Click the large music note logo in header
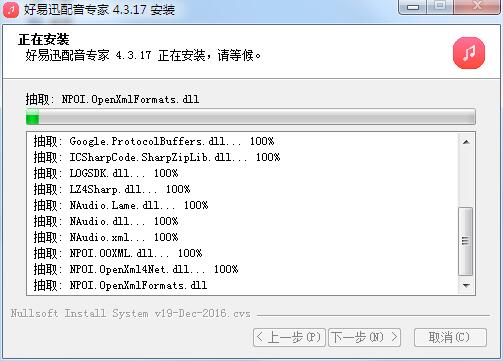 point(469,53)
